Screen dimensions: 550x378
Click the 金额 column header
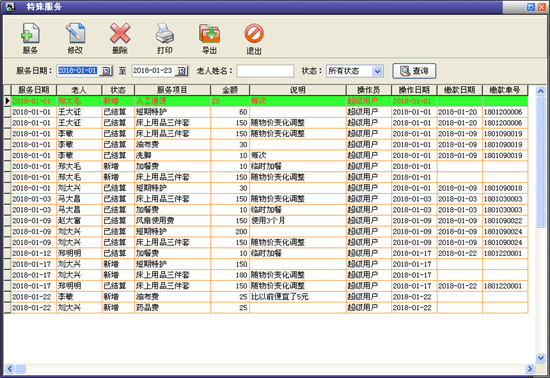[x=230, y=90]
